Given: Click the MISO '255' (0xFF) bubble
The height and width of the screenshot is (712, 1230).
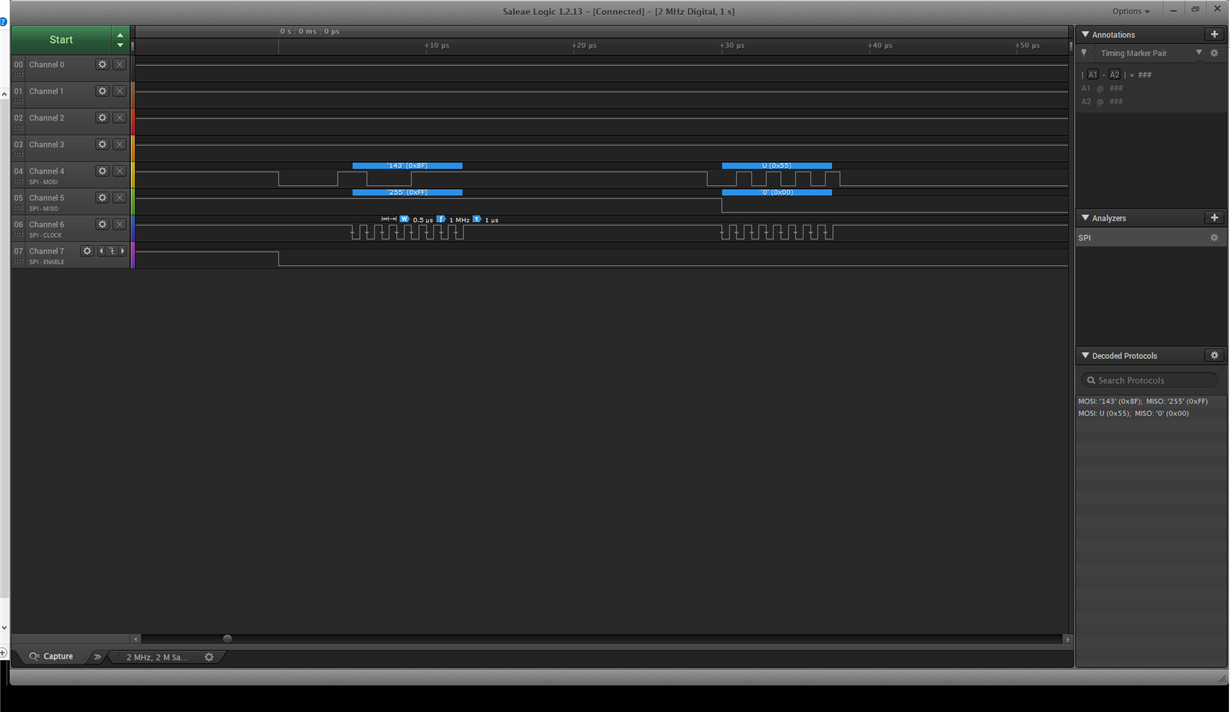Looking at the screenshot, I should pos(407,192).
